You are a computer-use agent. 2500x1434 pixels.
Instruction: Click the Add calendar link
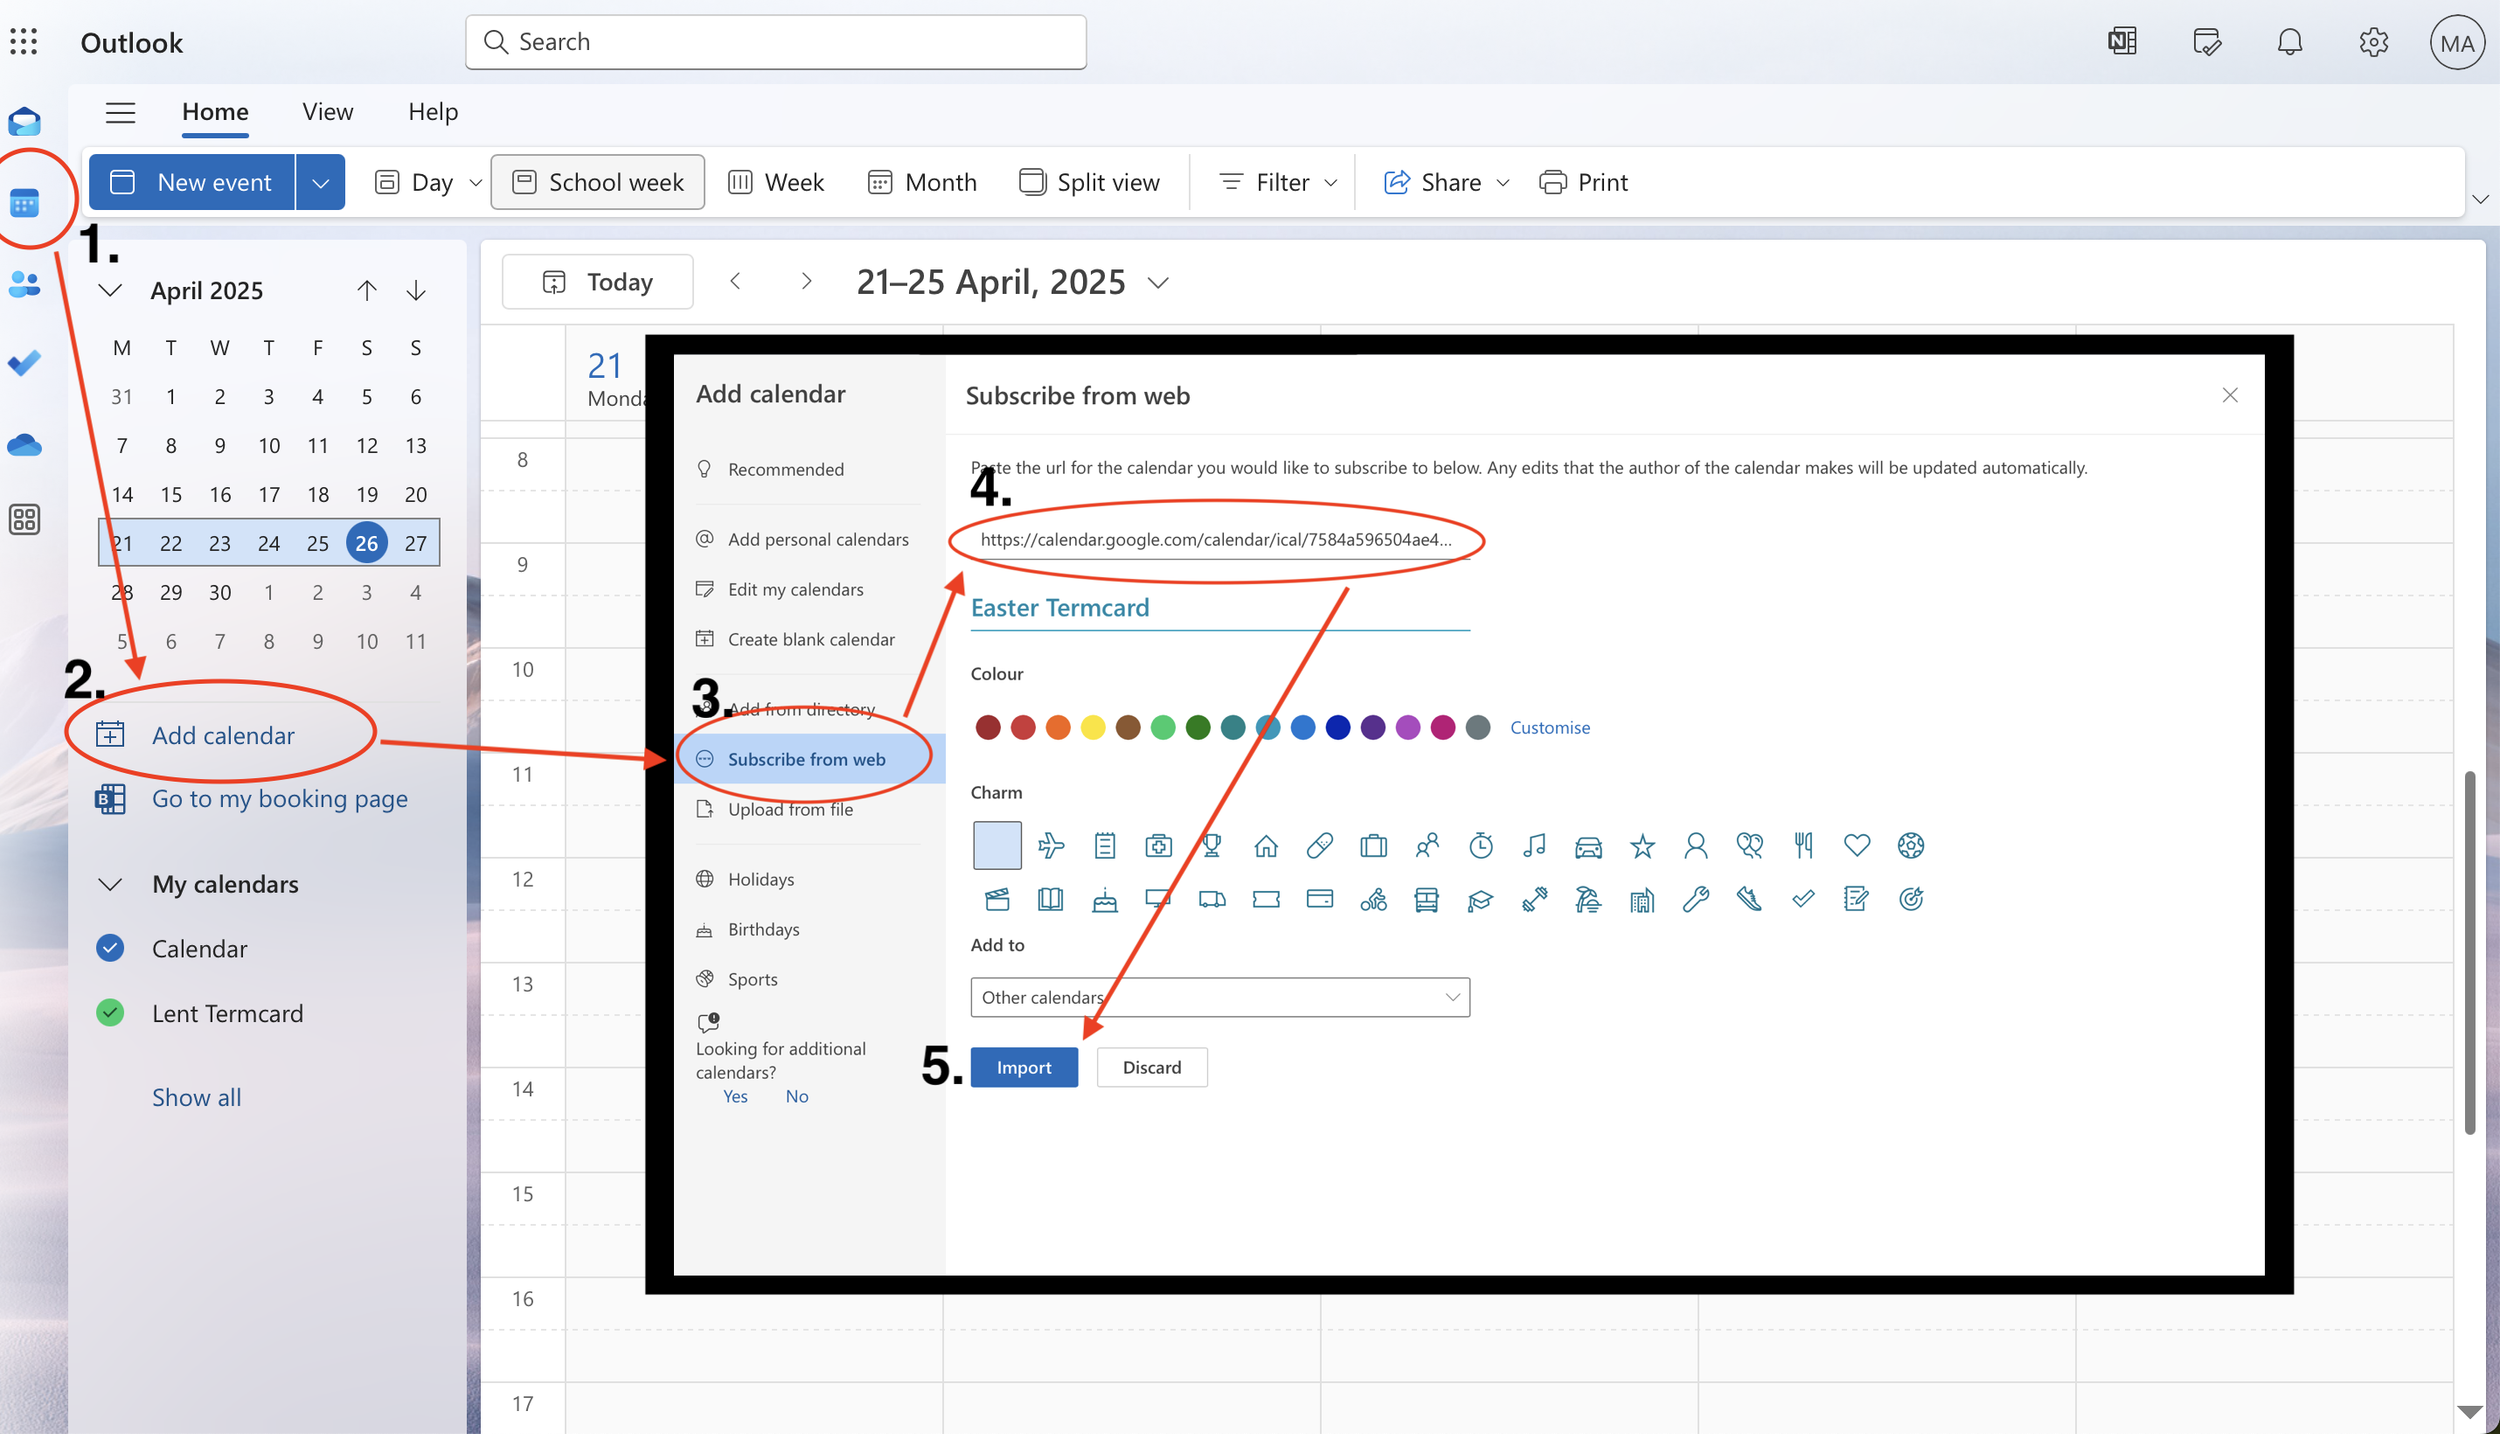point(223,735)
